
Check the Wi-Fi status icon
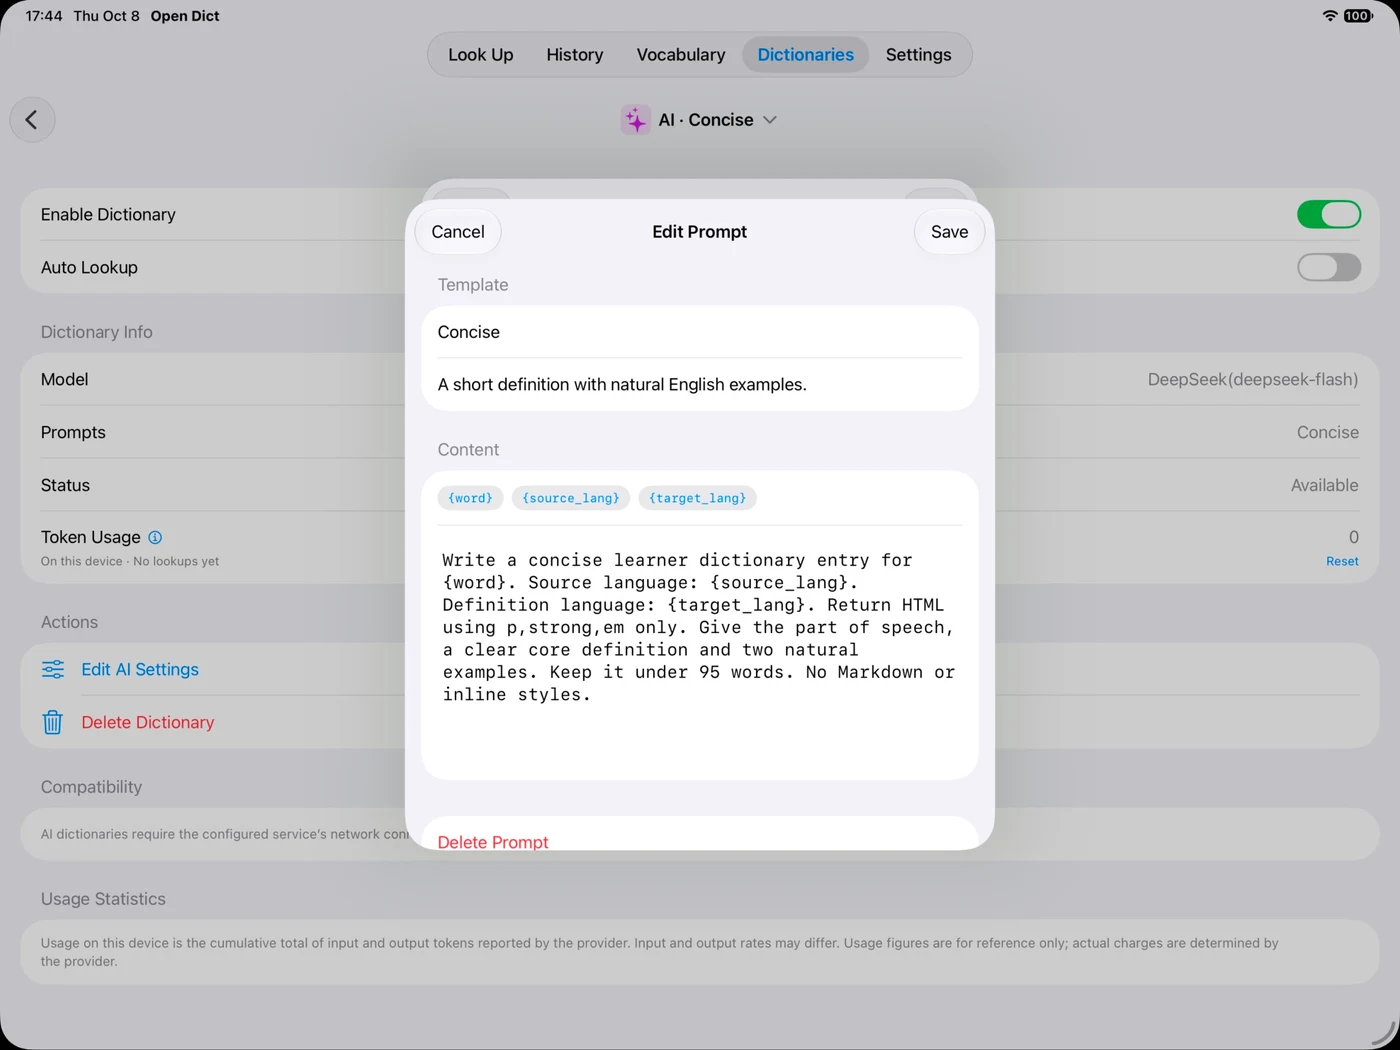[x=1329, y=16]
